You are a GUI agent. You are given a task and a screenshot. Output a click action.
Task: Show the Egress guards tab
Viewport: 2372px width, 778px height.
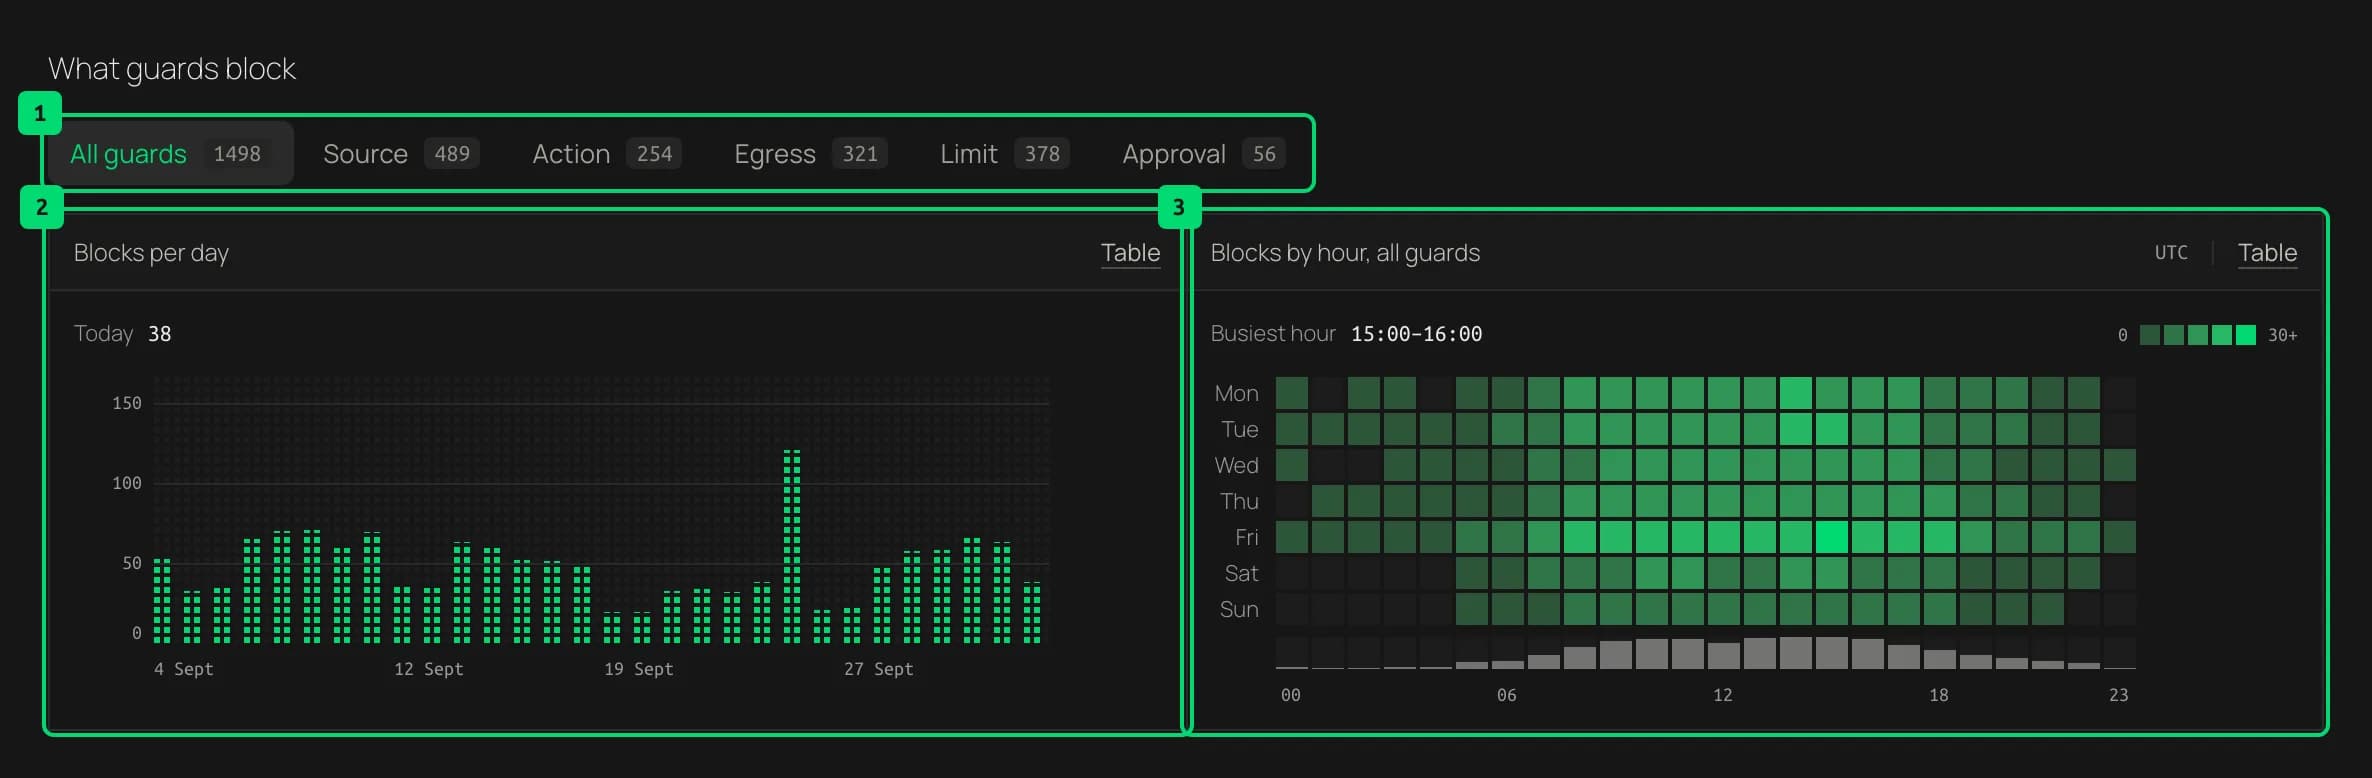[x=811, y=153]
